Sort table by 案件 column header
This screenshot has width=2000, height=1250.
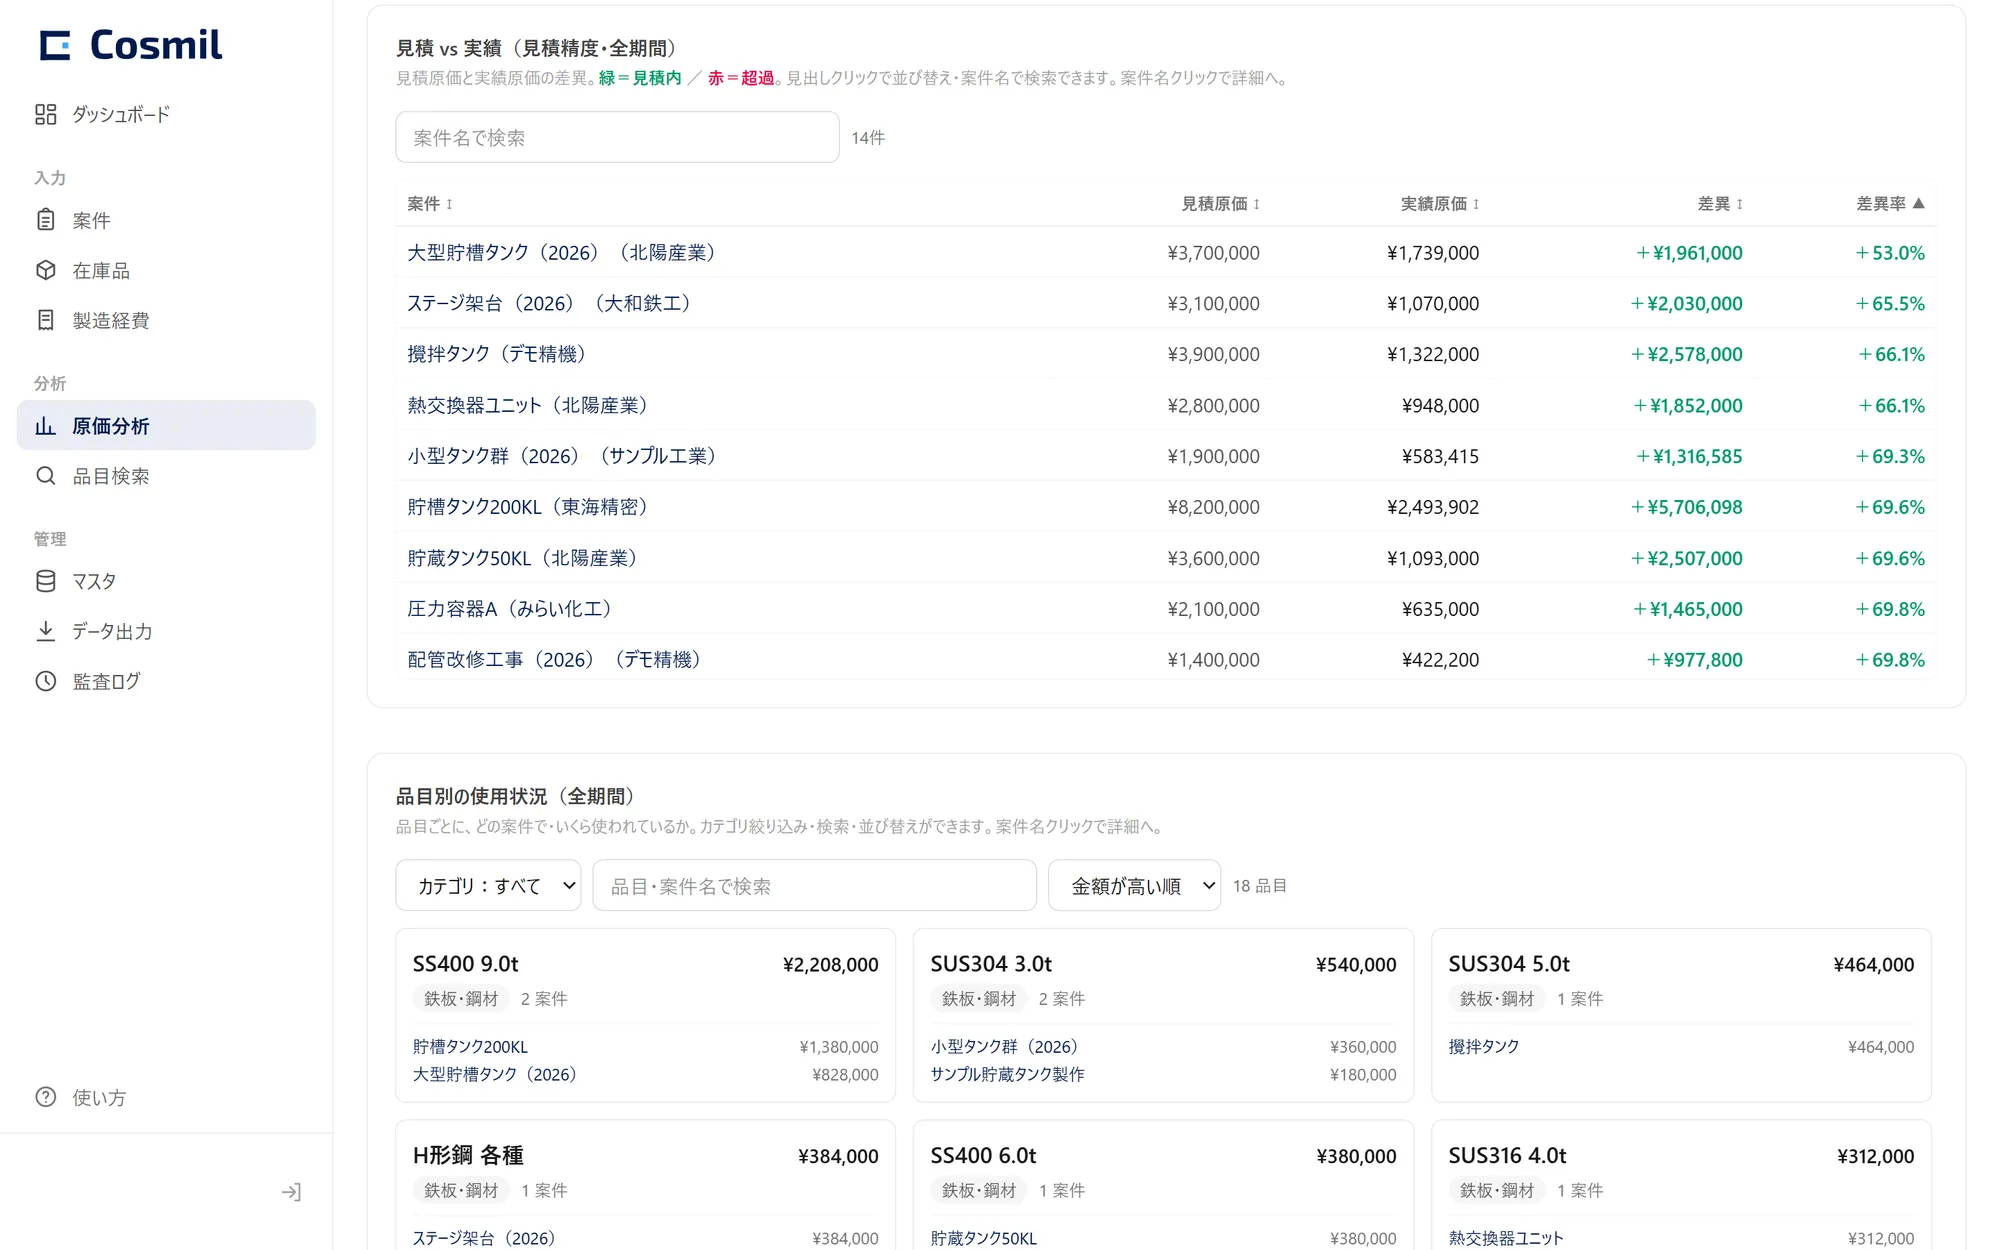click(x=430, y=204)
